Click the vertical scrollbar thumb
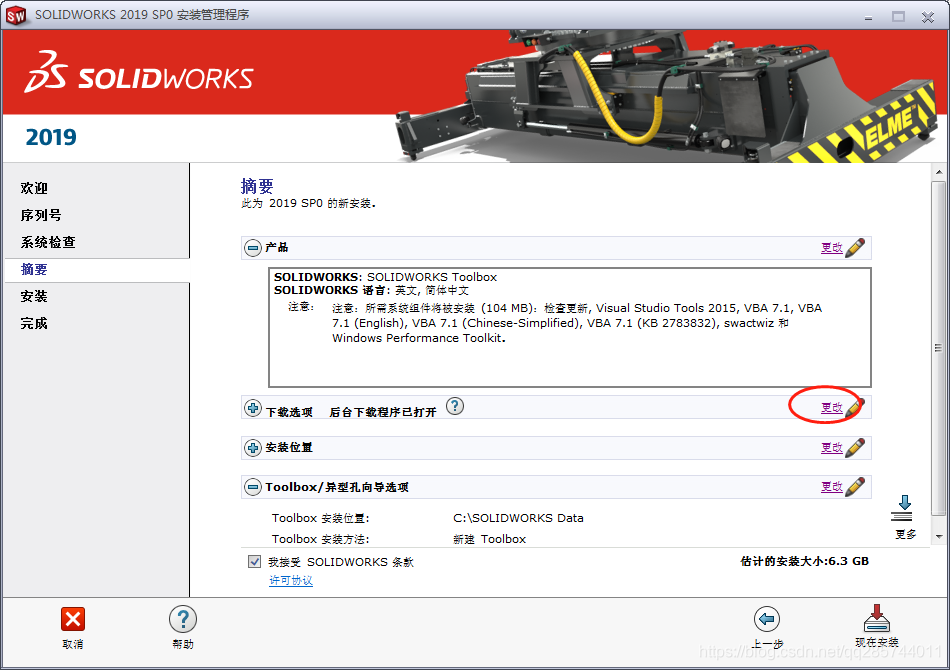950x670 pixels. point(938,348)
